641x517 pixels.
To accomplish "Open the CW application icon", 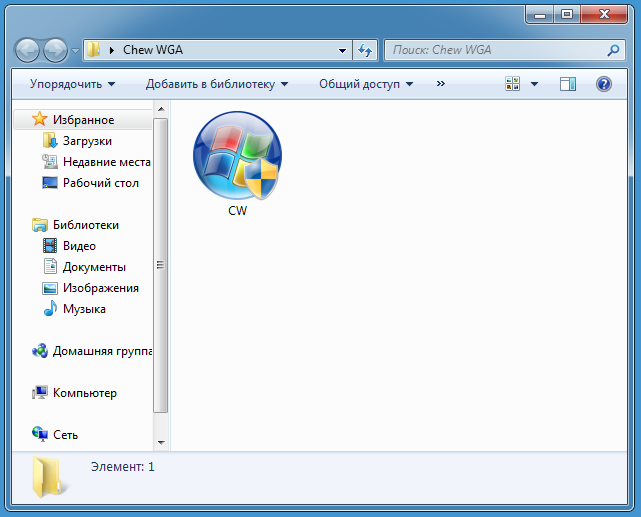I will click(x=237, y=157).
